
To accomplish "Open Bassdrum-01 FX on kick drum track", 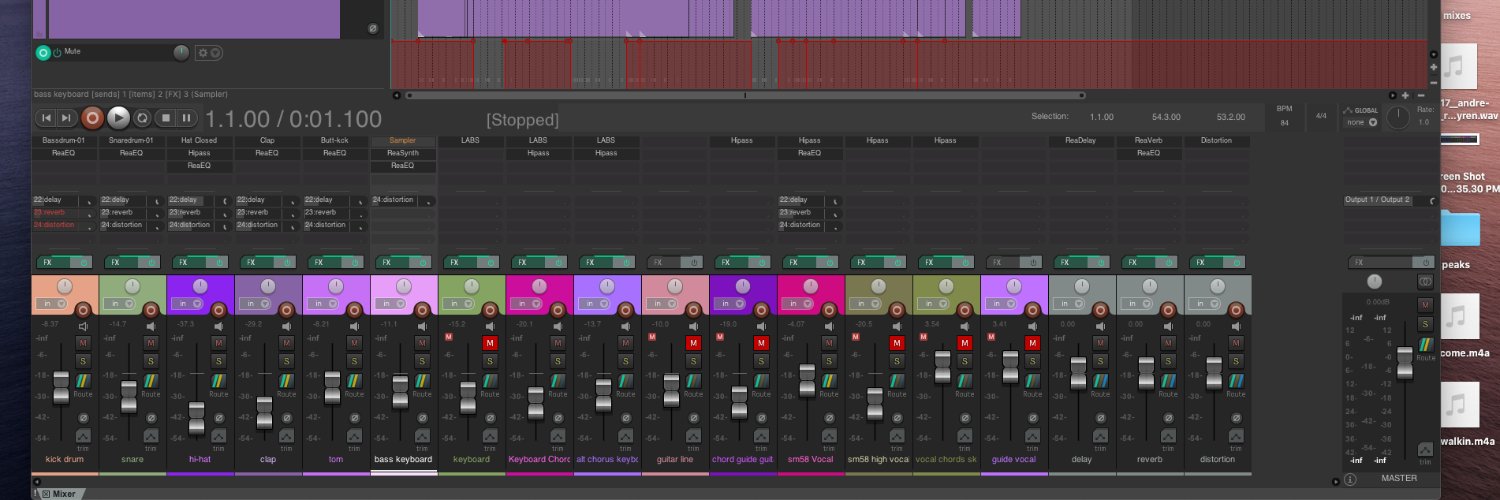I will [x=64, y=141].
